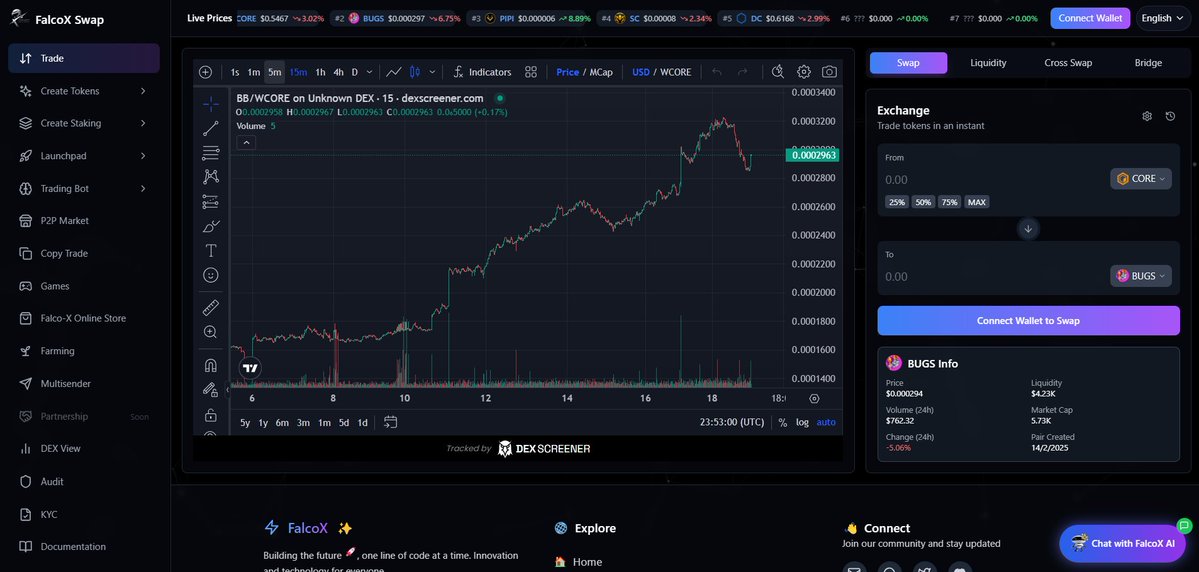
Task: Set From amount to MAX
Action: (x=976, y=203)
